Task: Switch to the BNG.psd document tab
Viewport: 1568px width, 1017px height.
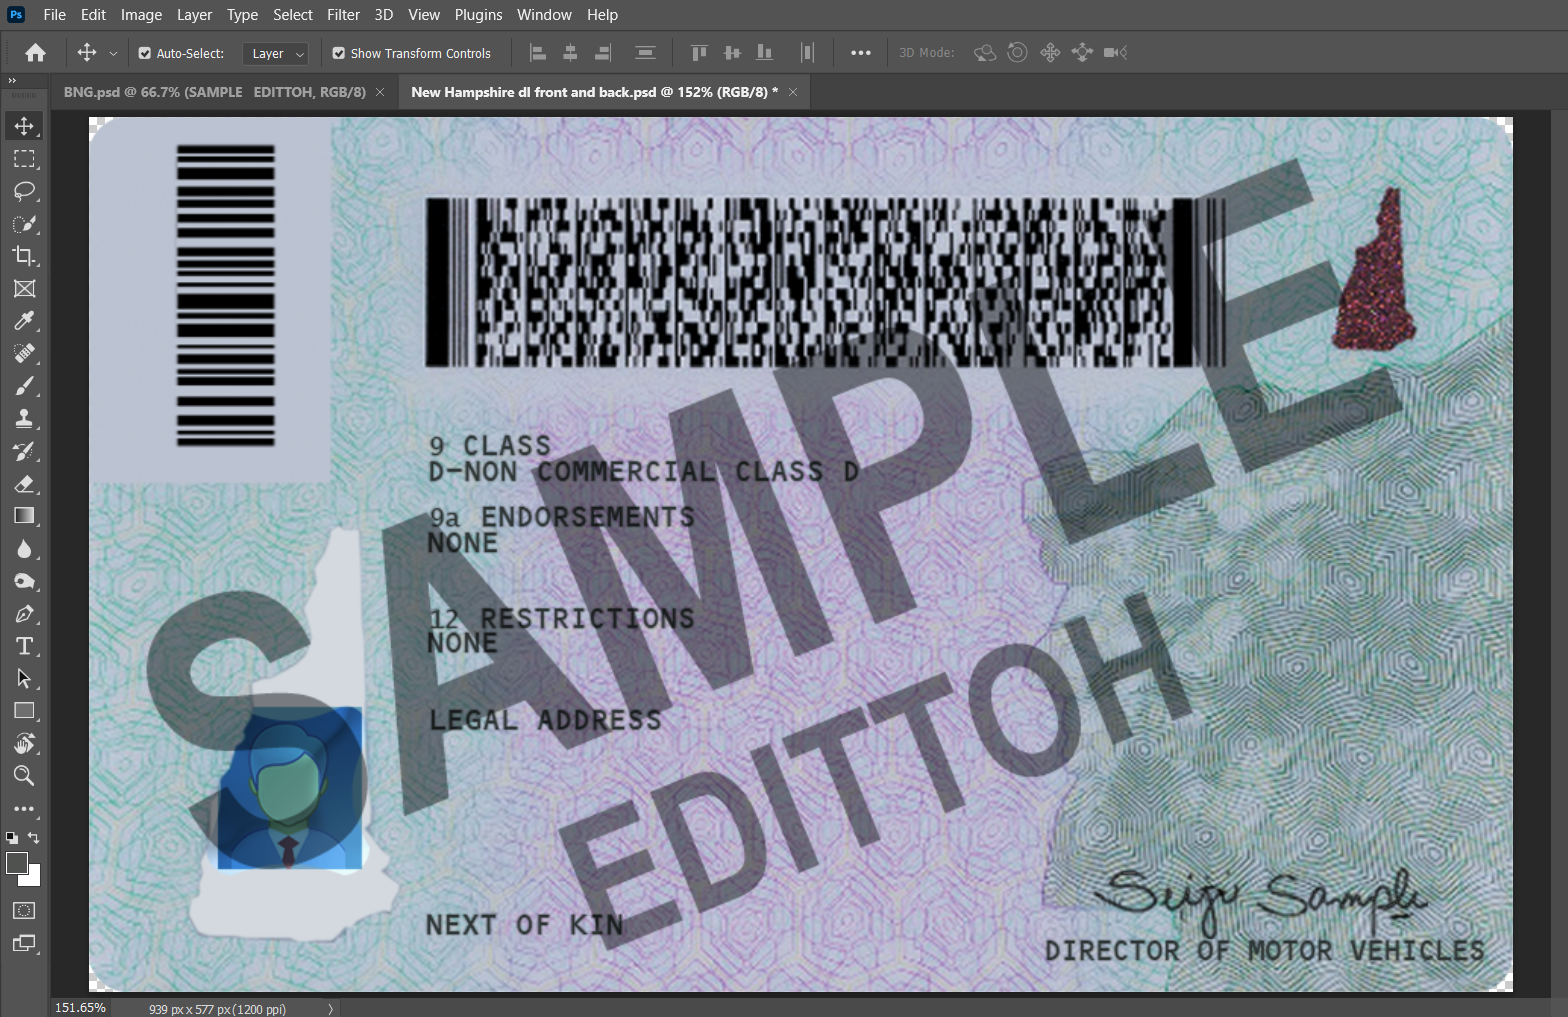Action: [x=214, y=92]
